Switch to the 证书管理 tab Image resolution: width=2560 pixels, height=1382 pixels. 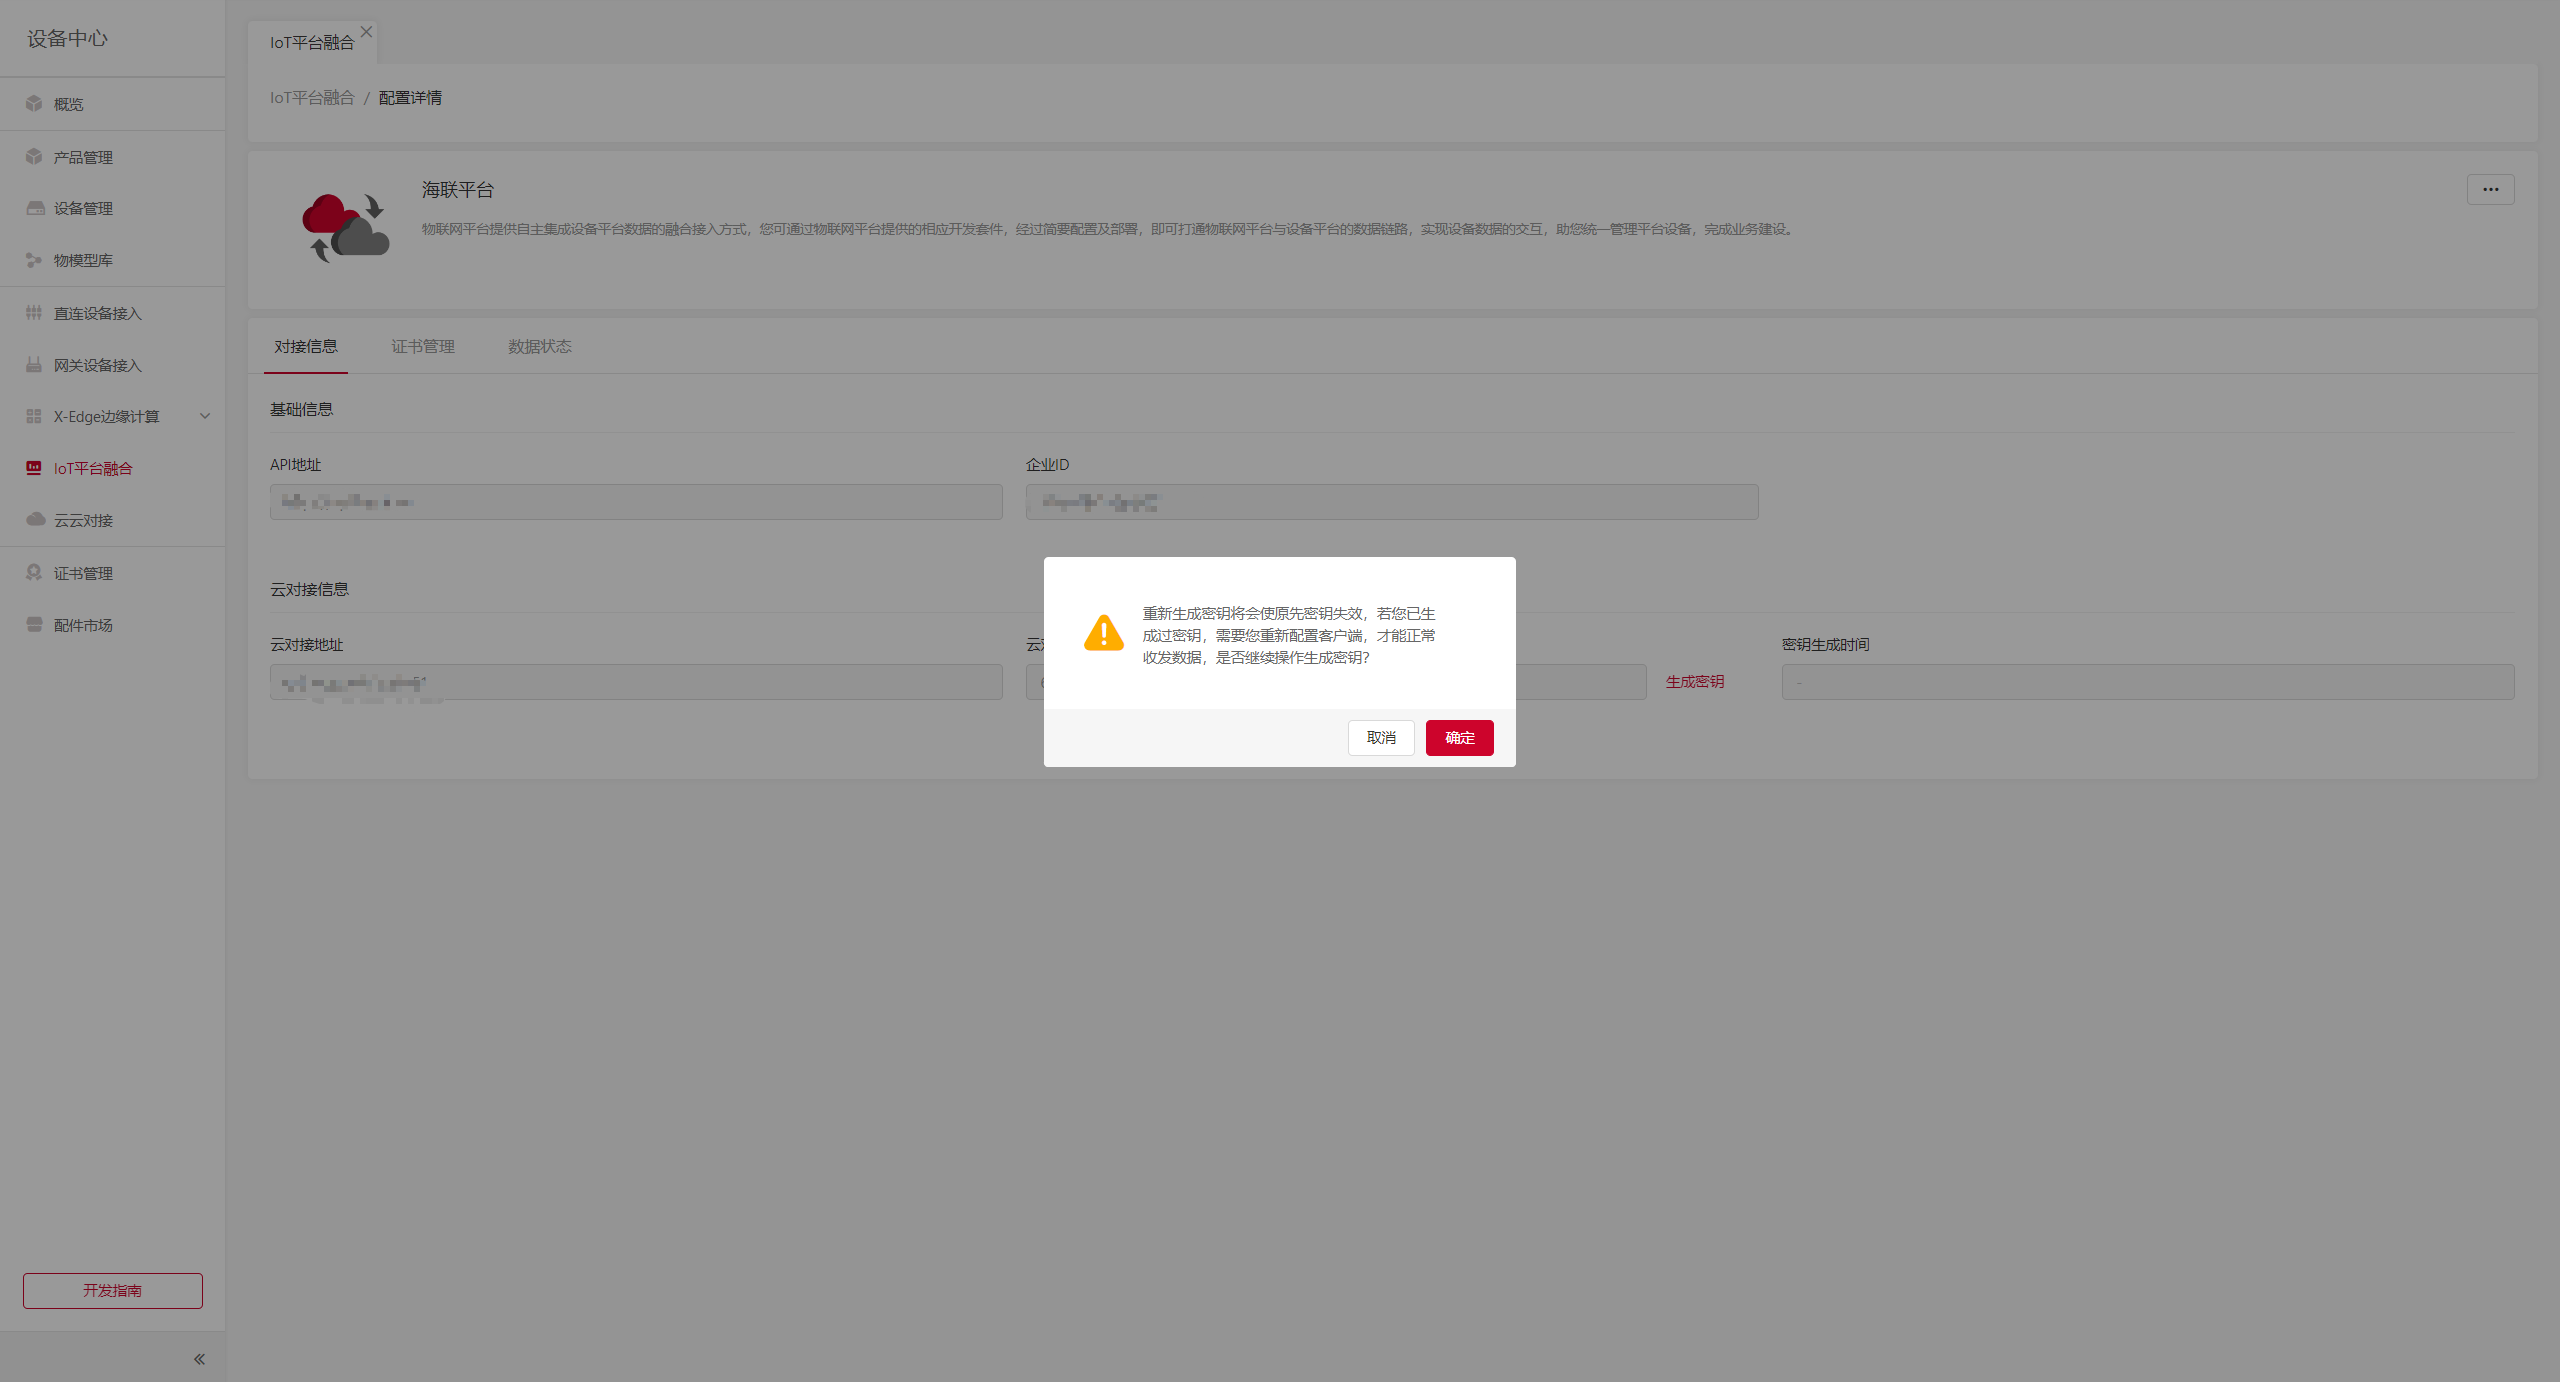coord(422,347)
